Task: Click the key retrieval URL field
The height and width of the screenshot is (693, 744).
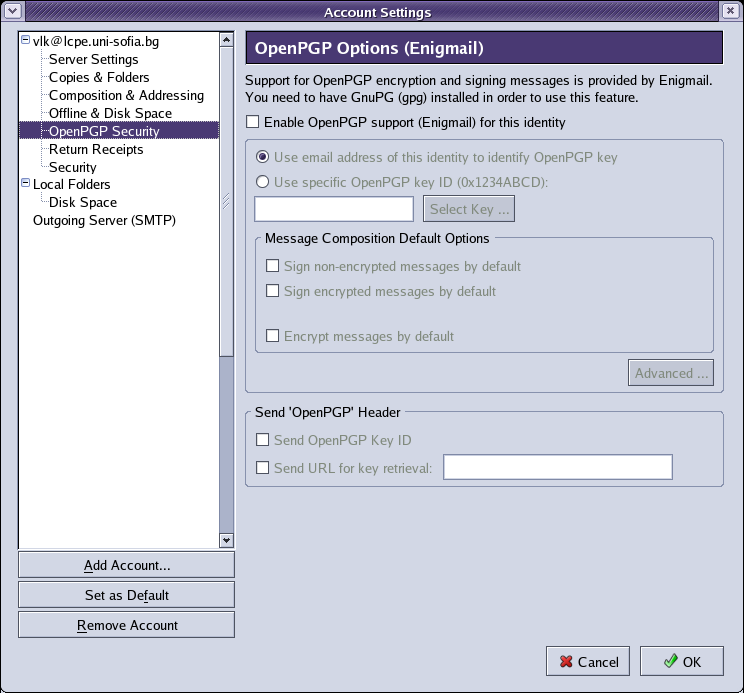Action: pyautogui.click(x=558, y=467)
